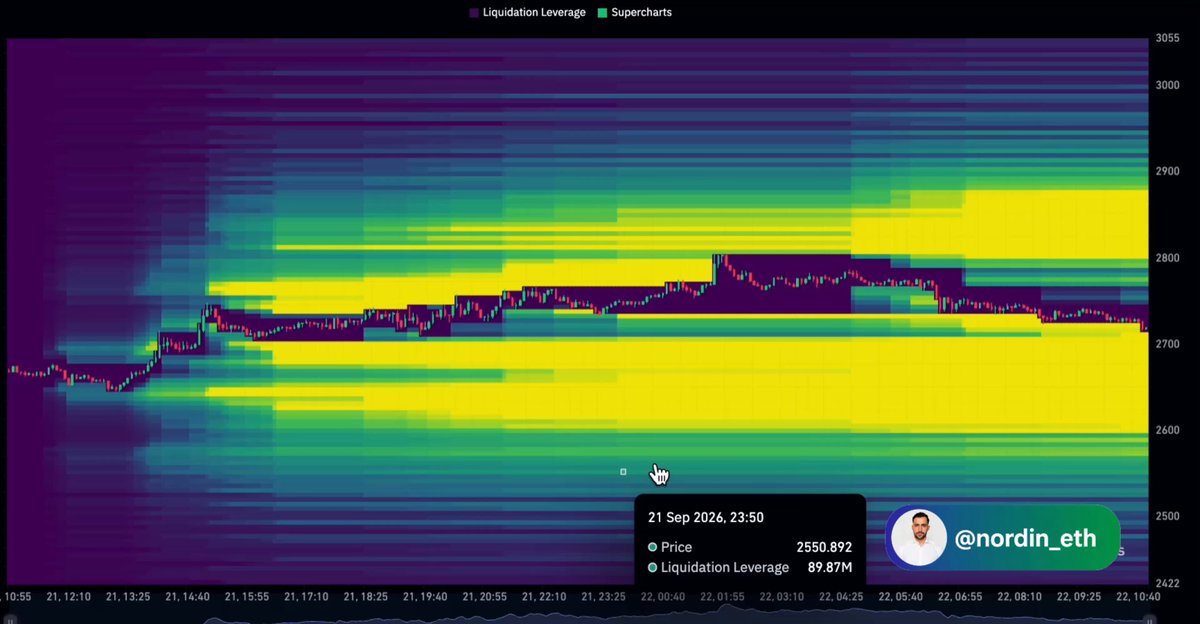Toggle the Liquidation Leverage series in the top legend
1200x624 pixels.
click(x=527, y=13)
